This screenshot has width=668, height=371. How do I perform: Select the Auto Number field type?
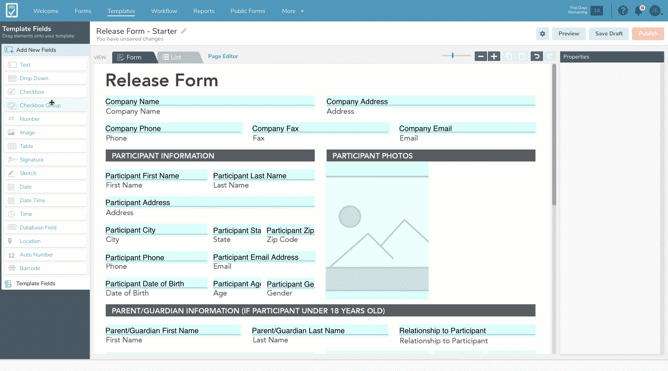click(46, 255)
